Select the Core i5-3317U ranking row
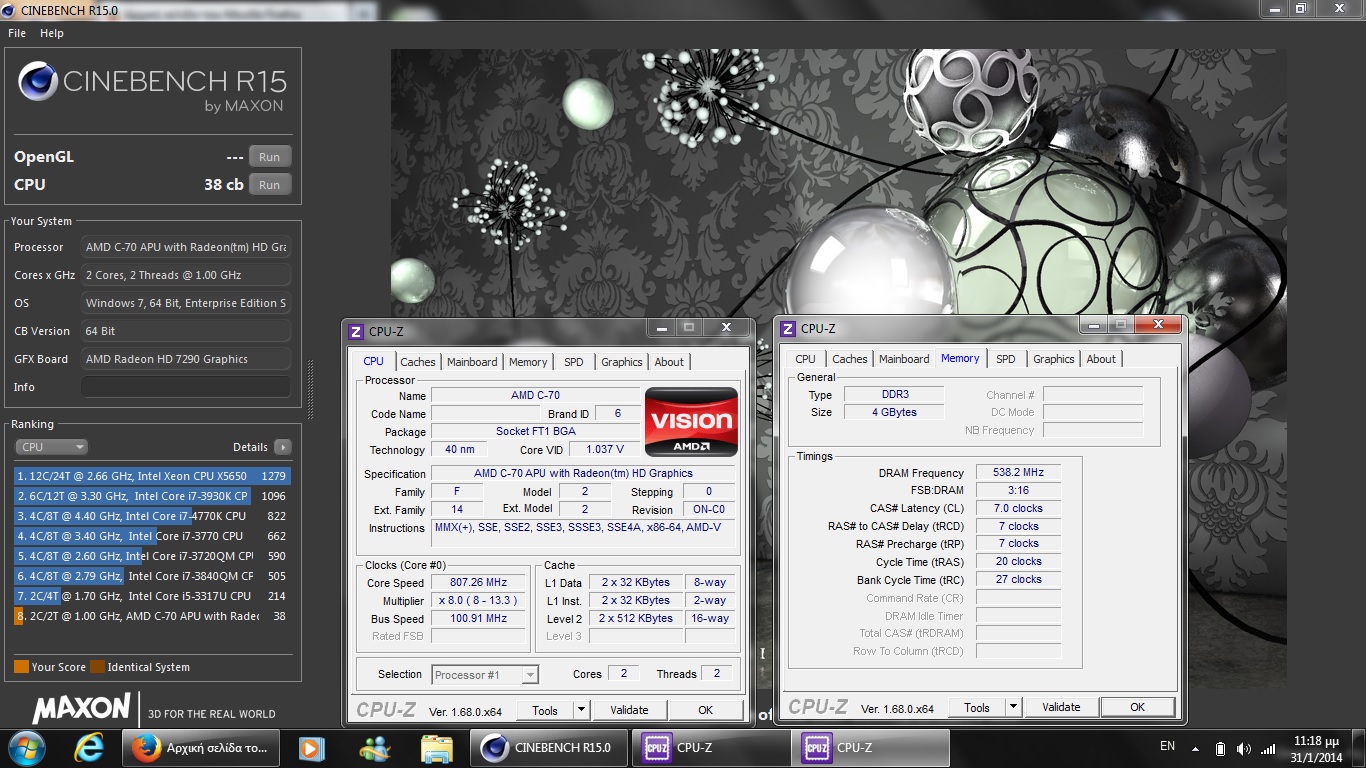This screenshot has width=1366, height=768. point(152,596)
